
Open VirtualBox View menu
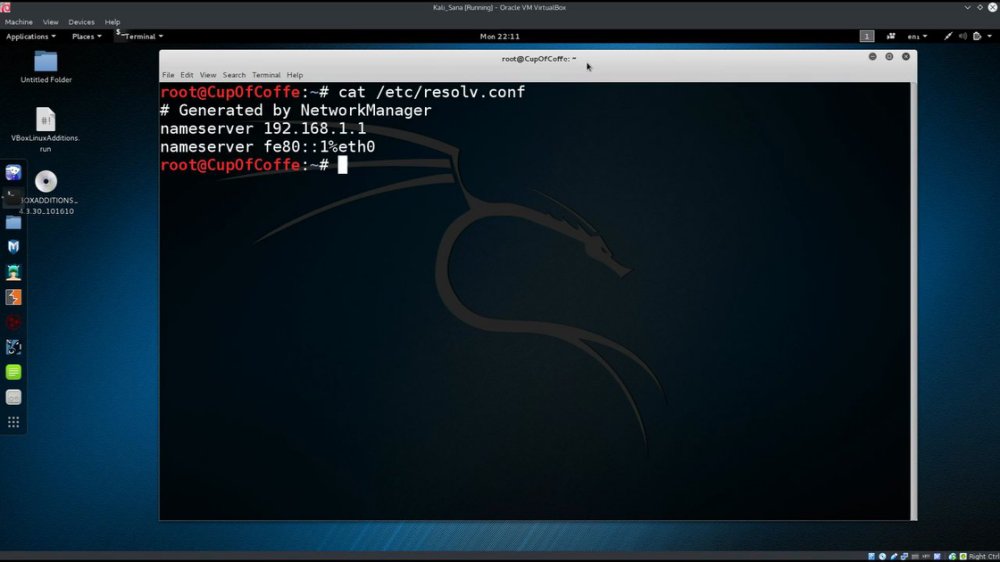click(50, 22)
